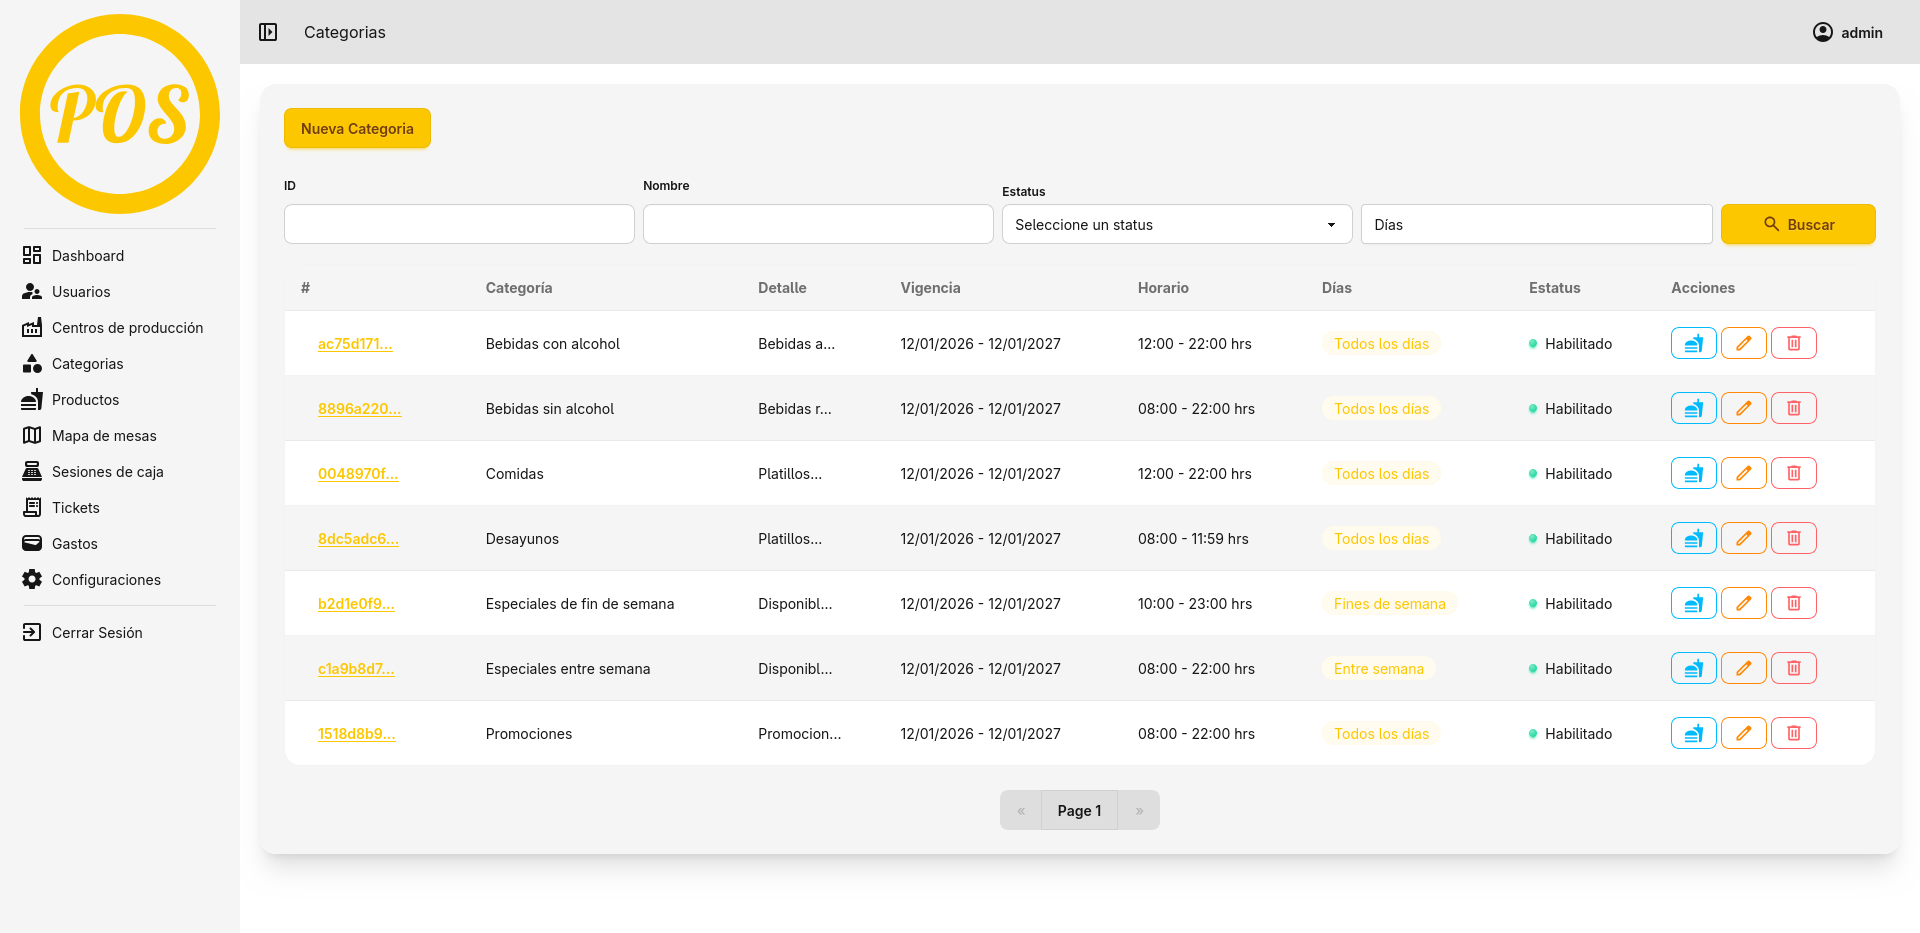1920x933 pixels.
Task: Open products for Especiales entre semana
Action: 1693,668
